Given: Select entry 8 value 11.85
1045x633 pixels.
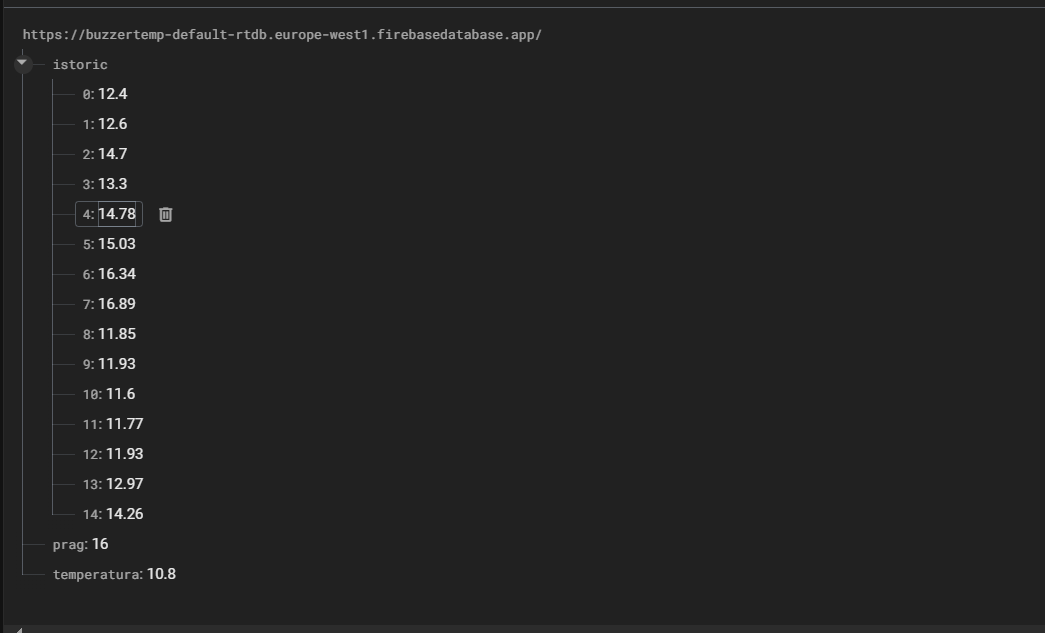Looking at the screenshot, I should (117, 334).
